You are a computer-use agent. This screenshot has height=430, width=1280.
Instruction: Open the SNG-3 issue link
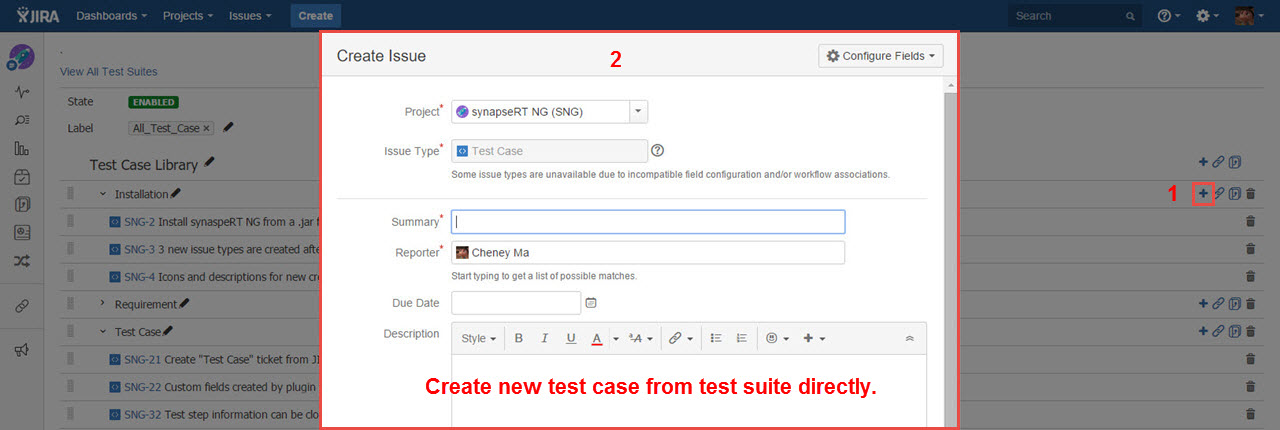click(x=139, y=249)
